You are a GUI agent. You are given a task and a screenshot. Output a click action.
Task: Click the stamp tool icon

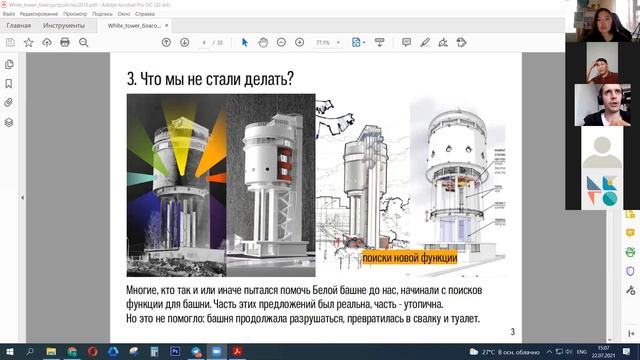462,42
